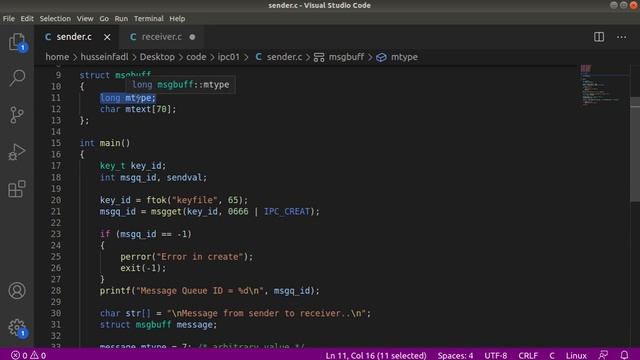640x360 pixels.
Task: Open the Selection menu
Action: (x=55, y=19)
